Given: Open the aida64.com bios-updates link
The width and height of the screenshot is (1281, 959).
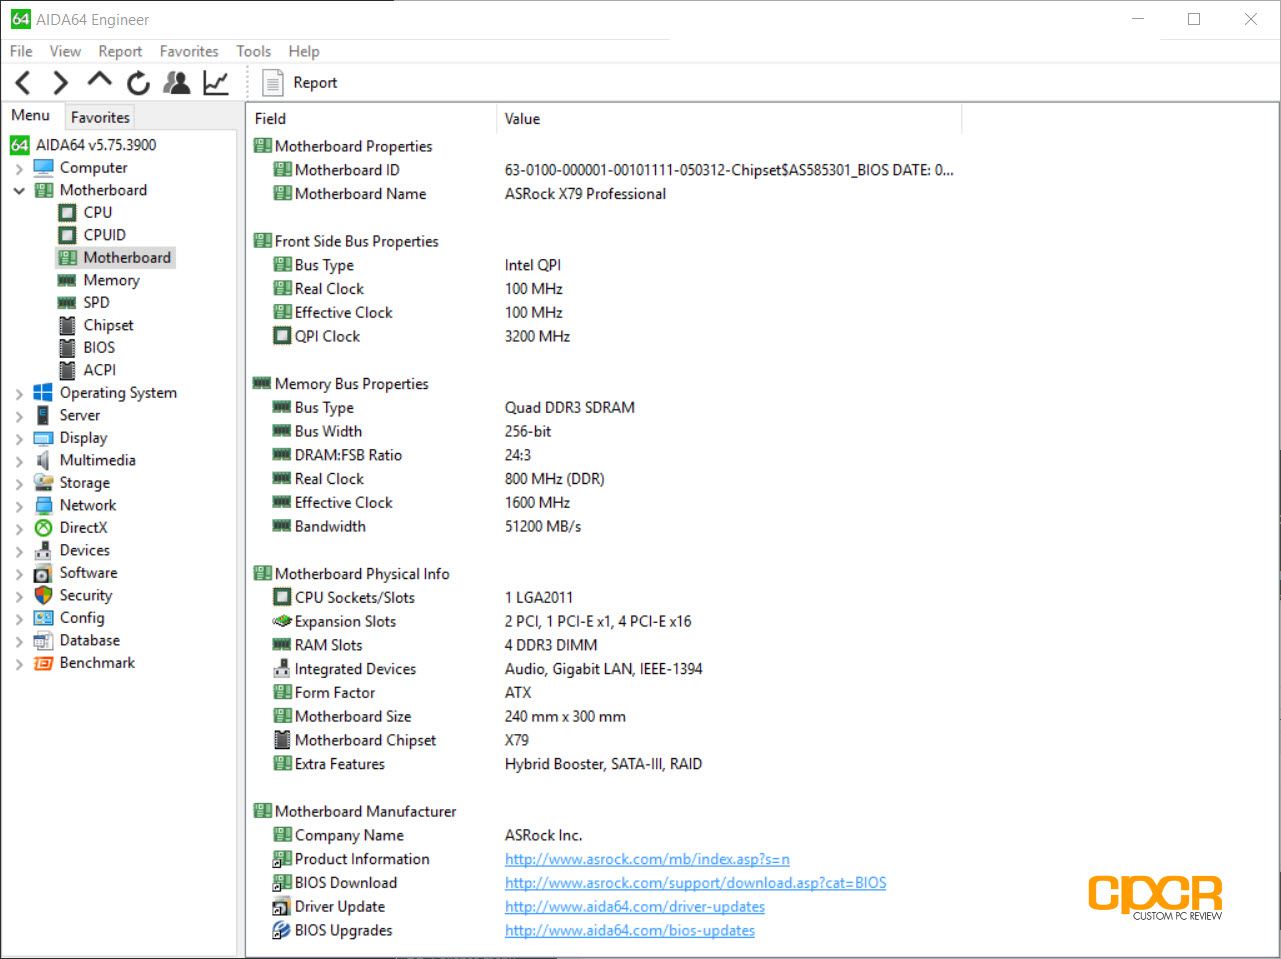Looking at the screenshot, I should (630, 931).
